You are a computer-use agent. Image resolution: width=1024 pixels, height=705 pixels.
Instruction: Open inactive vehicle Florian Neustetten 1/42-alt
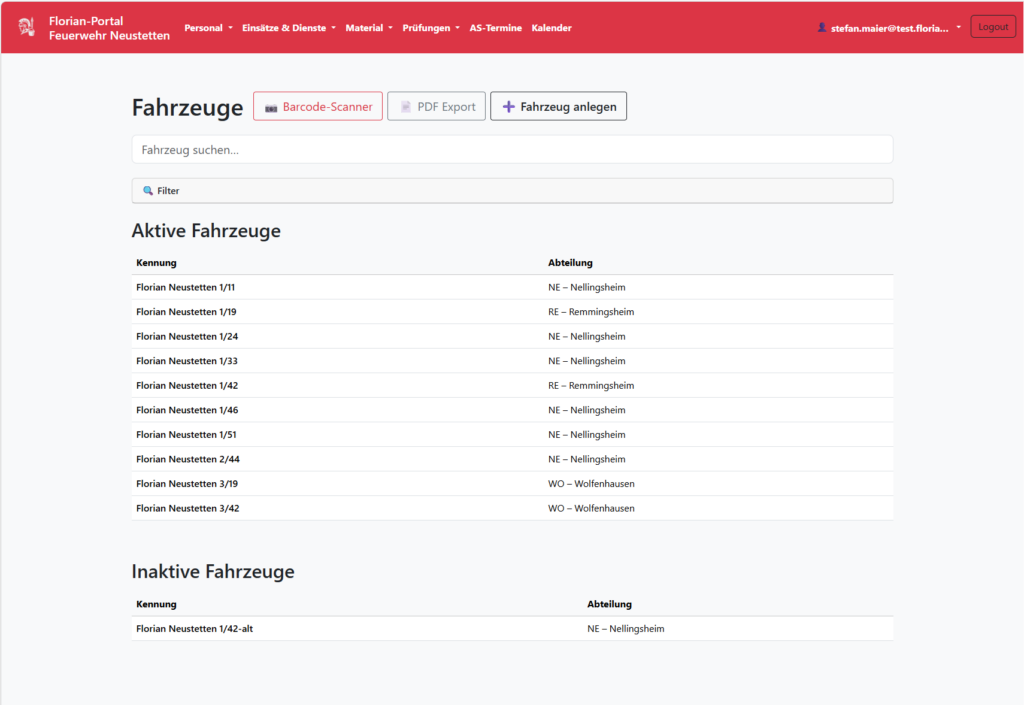click(201, 629)
